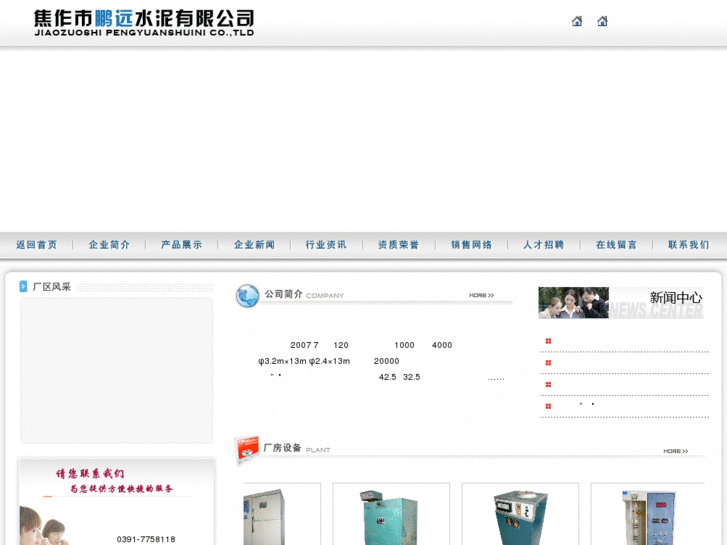Click MORE link in 公司简介 section
727x545 pixels.
[481, 295]
